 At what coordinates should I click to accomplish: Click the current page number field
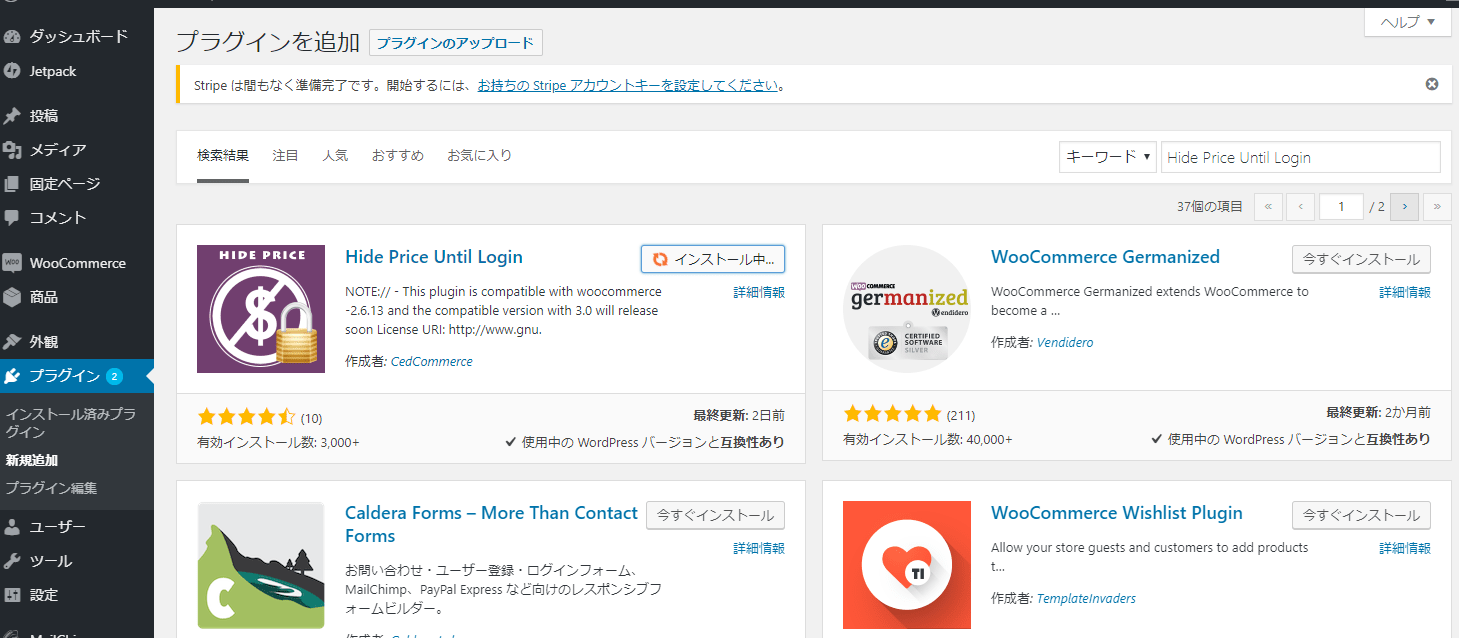[x=1342, y=206]
